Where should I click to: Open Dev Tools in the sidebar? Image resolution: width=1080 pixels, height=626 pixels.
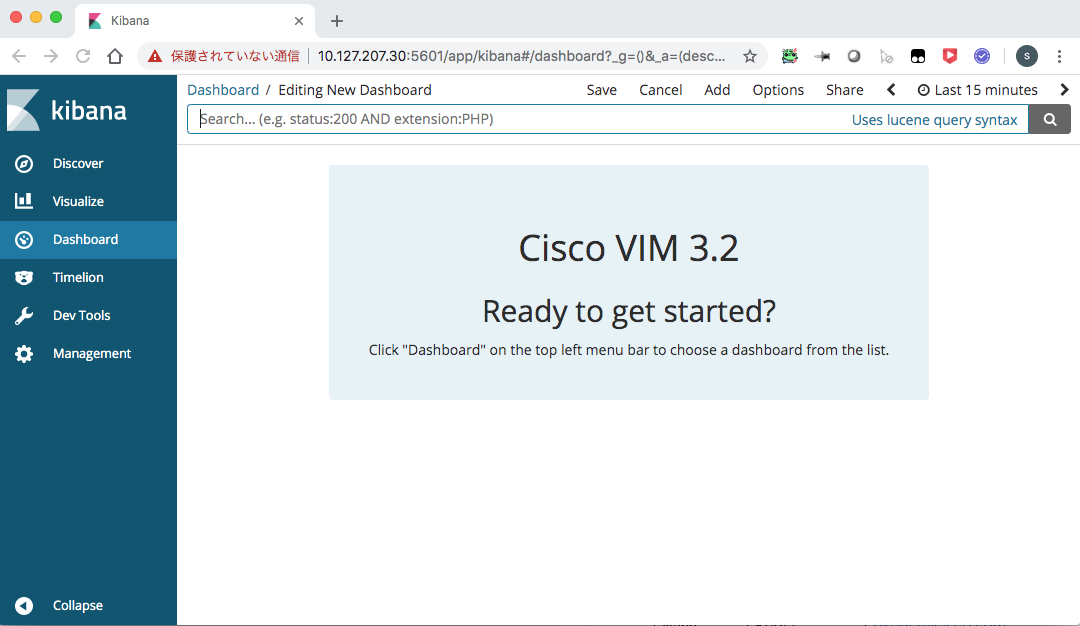pyautogui.click(x=79, y=315)
